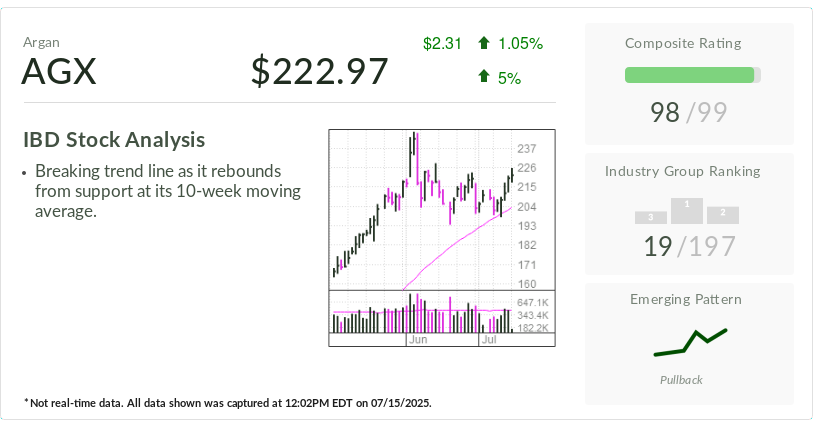This screenshot has height=430, width=816.
Task: Click the Composite Rating label
Action: (689, 43)
